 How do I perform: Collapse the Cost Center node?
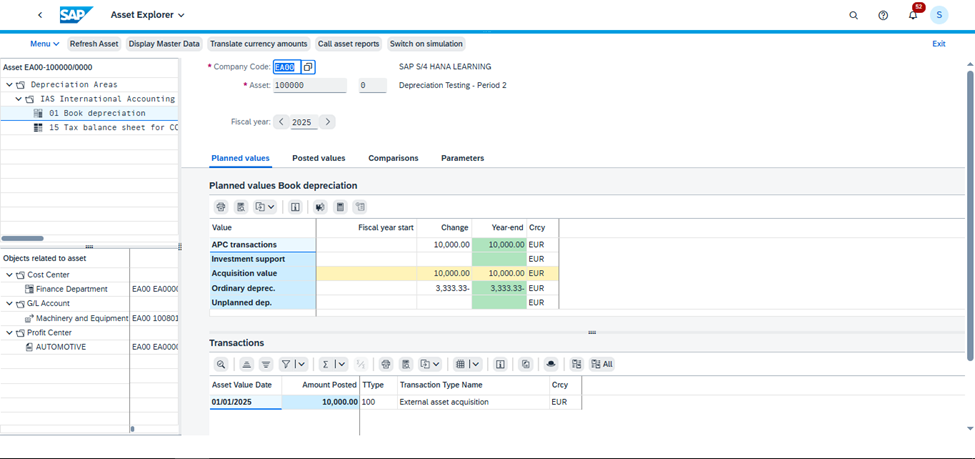tap(9, 275)
